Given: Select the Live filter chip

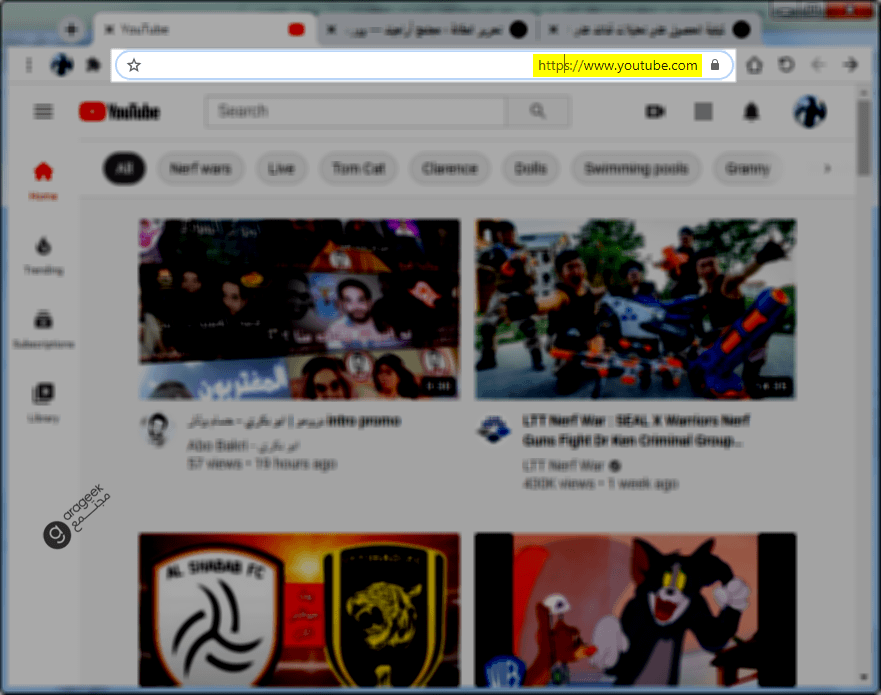Looking at the screenshot, I should [x=281, y=169].
